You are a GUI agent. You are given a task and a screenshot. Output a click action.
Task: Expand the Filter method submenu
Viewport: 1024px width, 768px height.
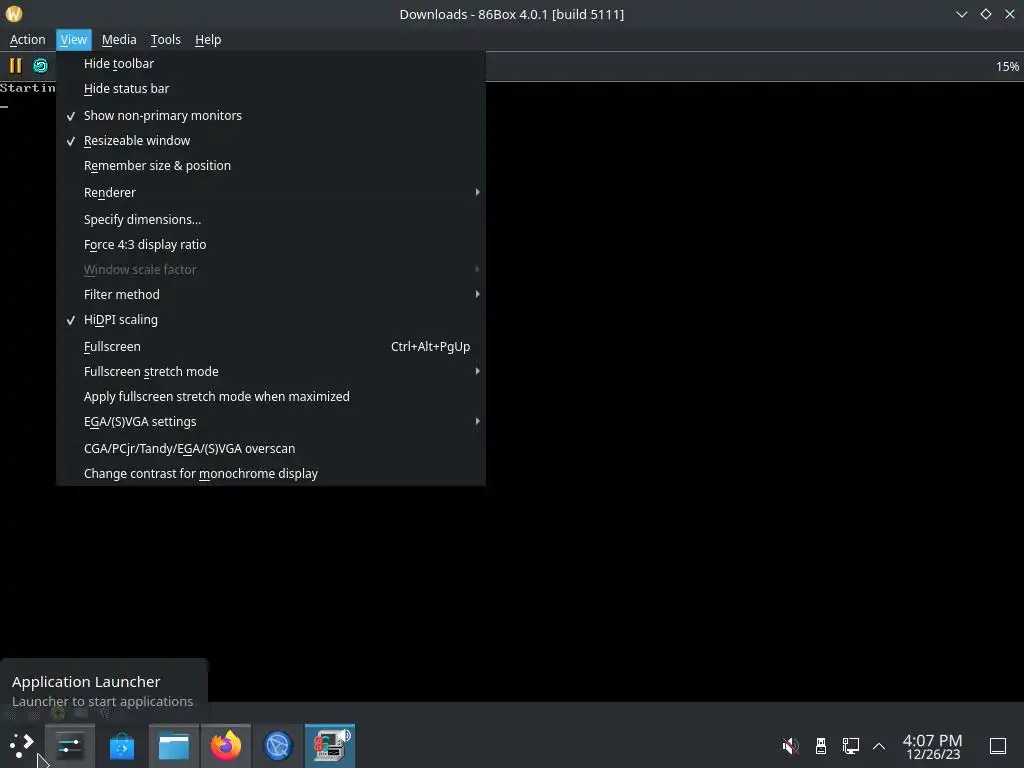(x=270, y=295)
